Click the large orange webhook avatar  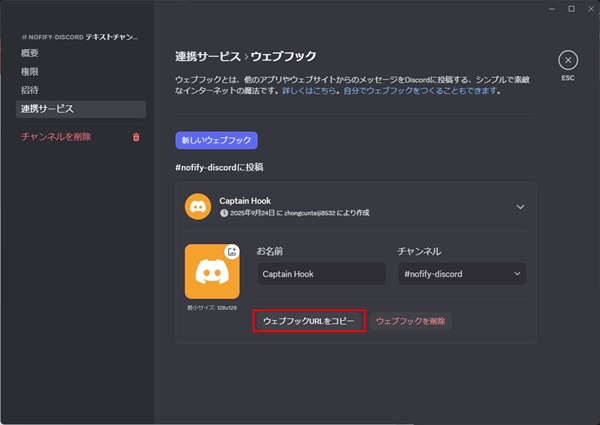[212, 272]
